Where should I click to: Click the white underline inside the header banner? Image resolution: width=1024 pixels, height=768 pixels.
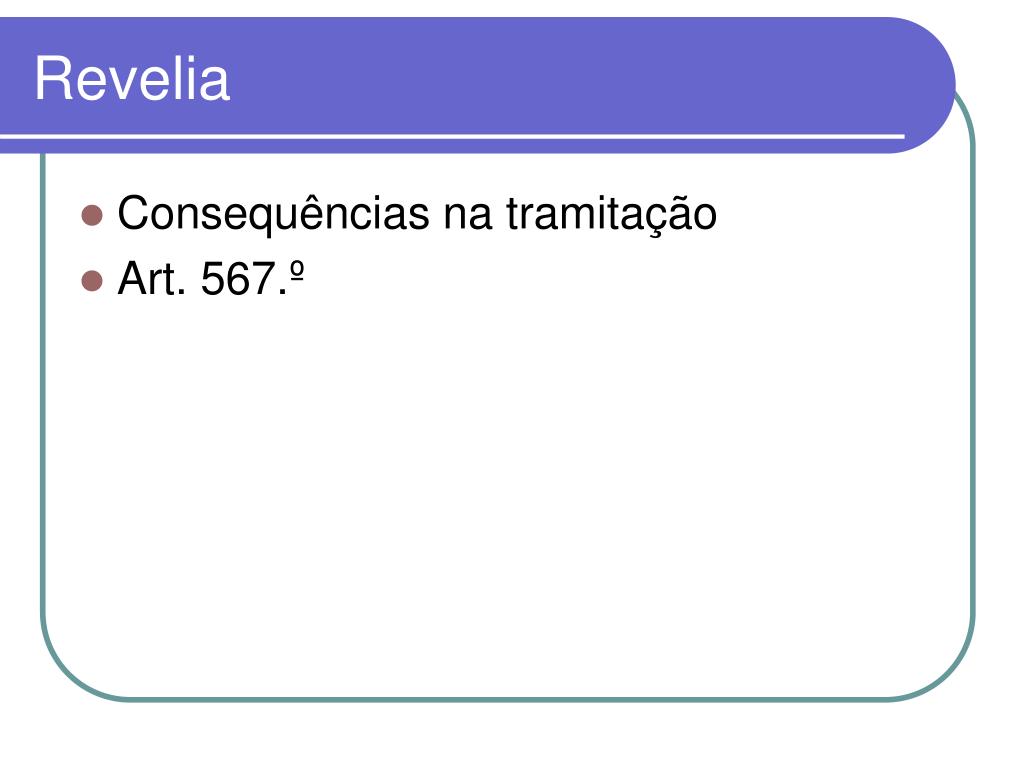coord(452,136)
